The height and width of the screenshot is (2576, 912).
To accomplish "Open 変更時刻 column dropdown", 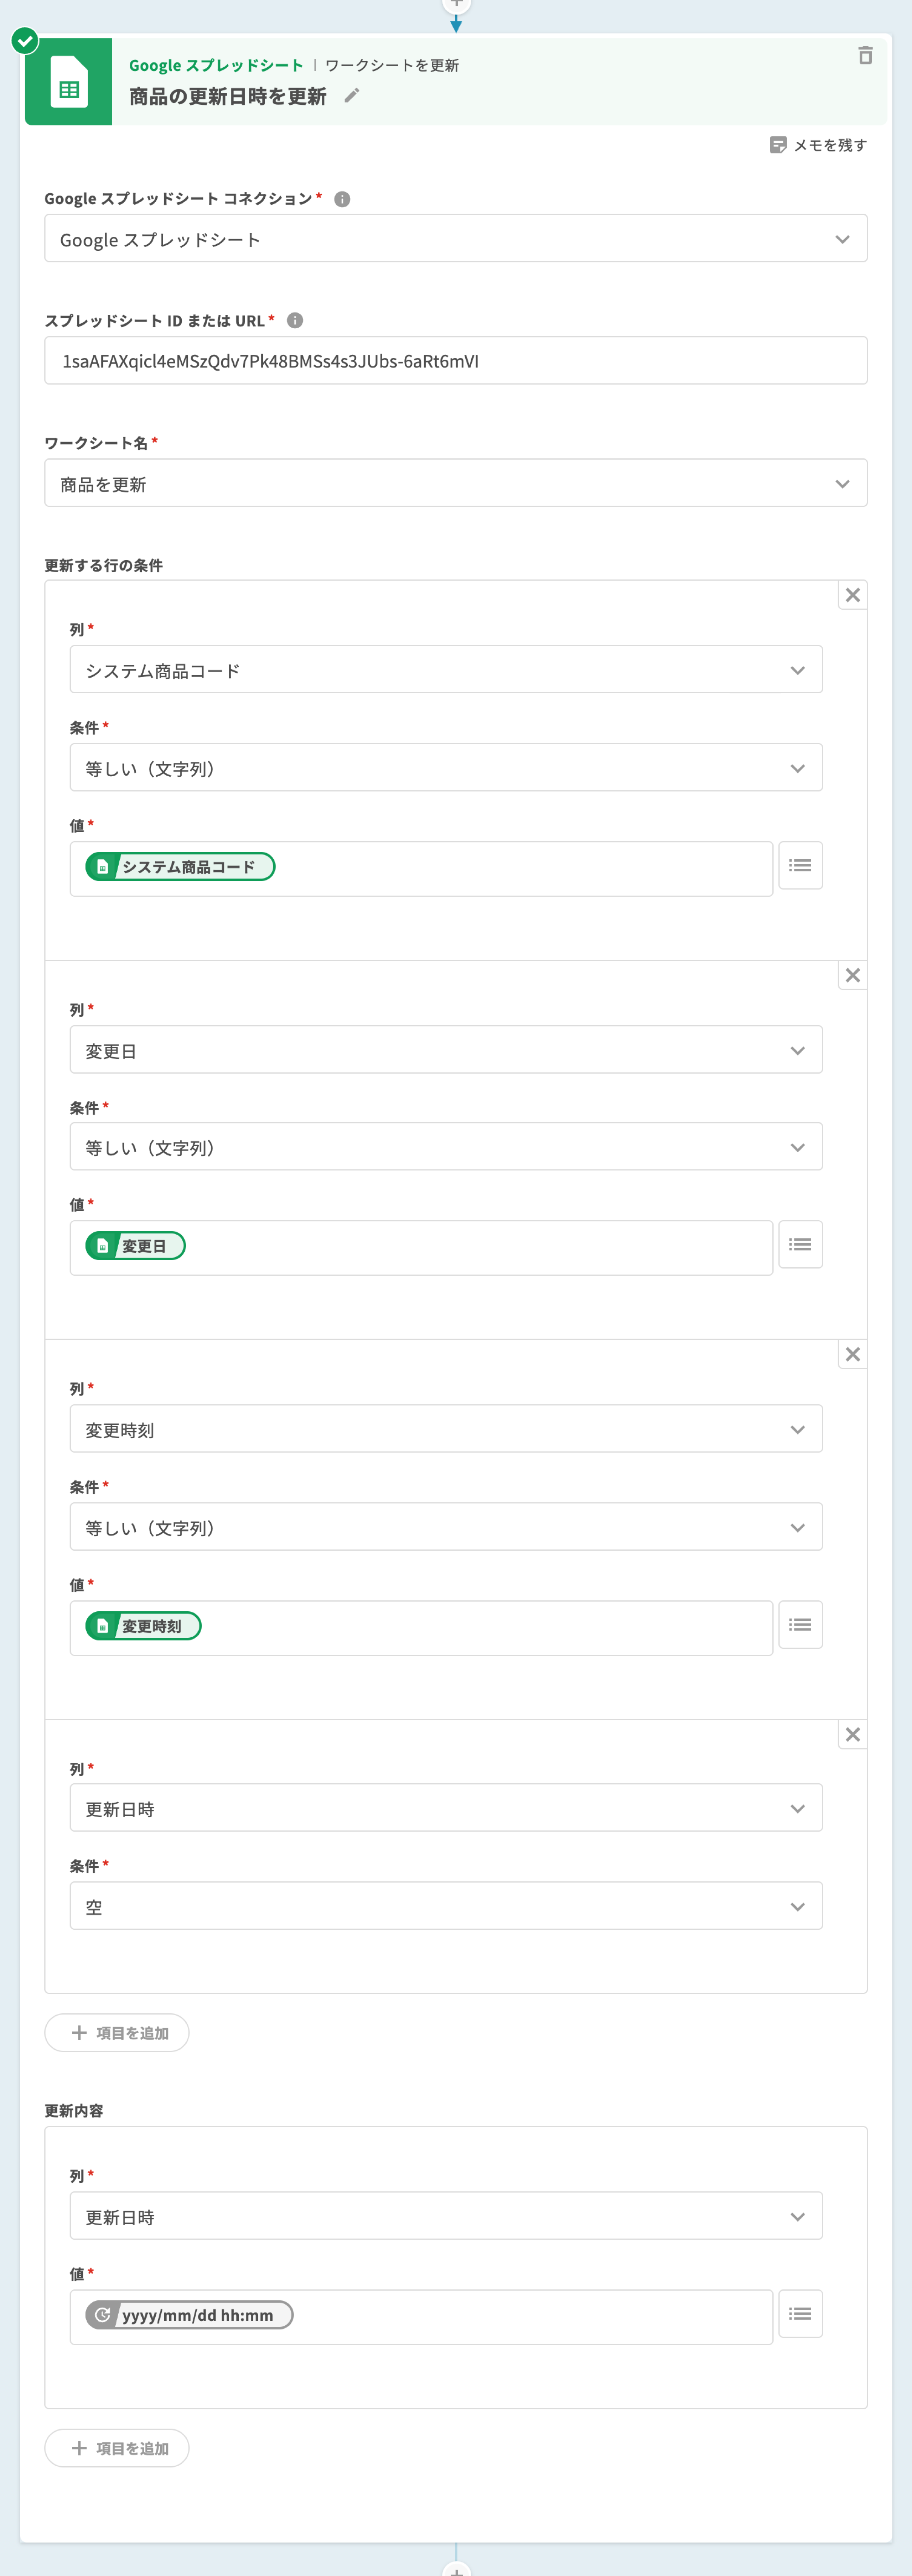I will point(446,1429).
